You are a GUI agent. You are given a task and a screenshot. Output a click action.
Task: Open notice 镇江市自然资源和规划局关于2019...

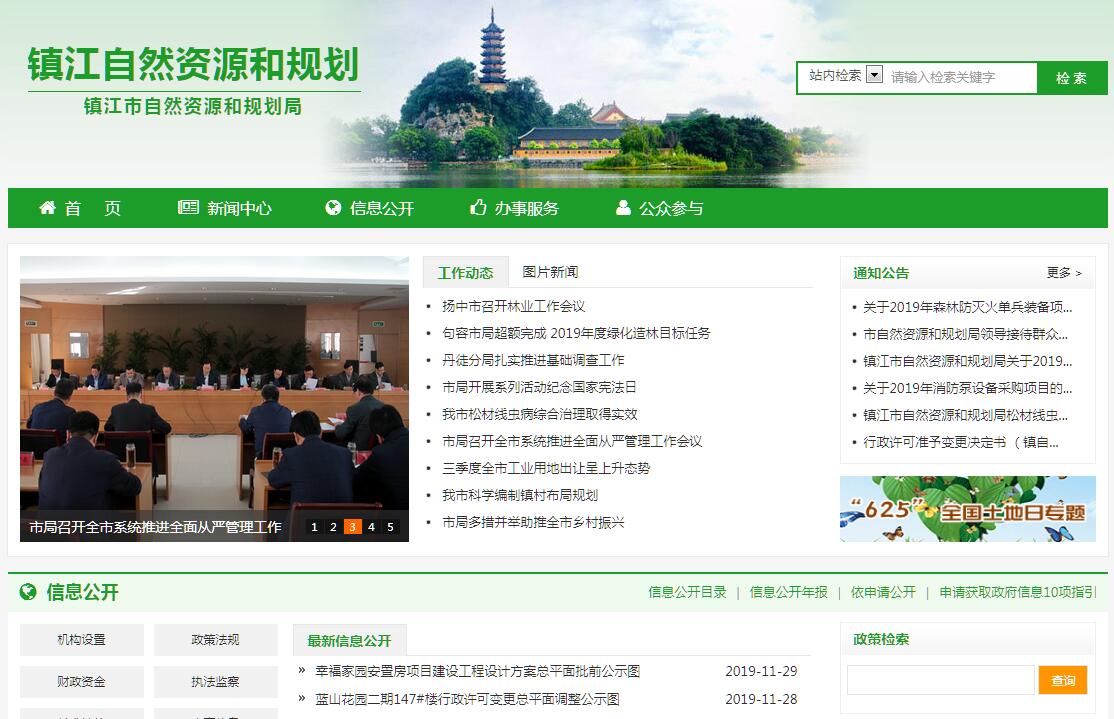pos(967,361)
